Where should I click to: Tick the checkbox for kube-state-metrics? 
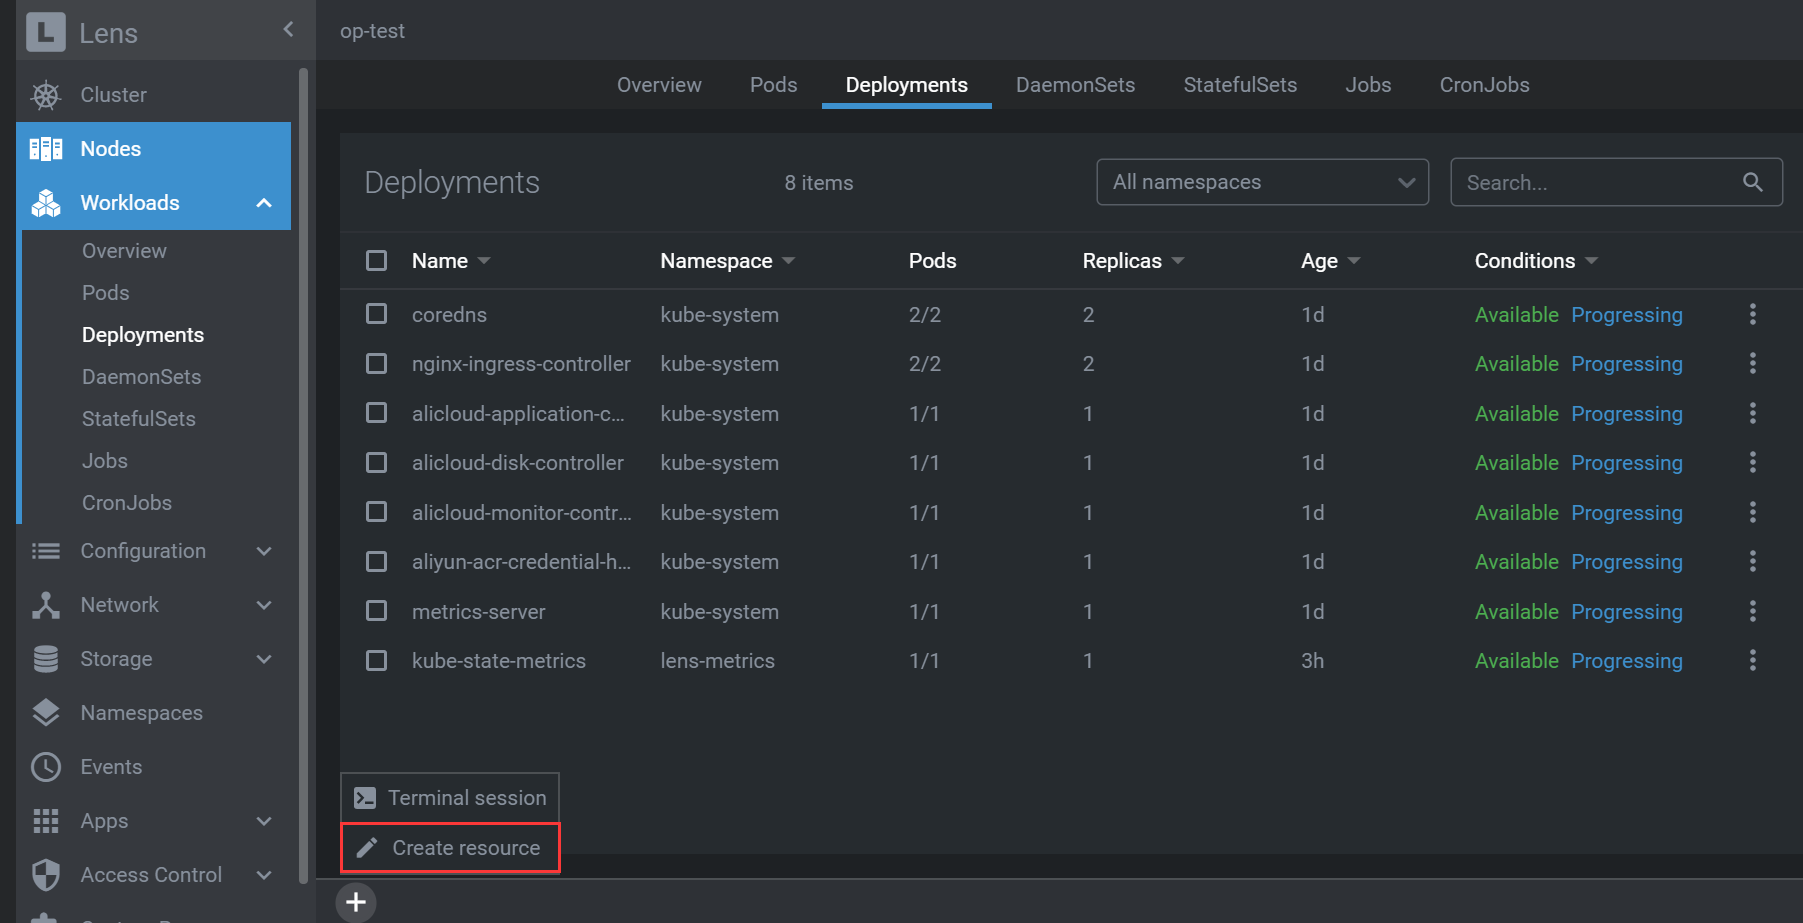[376, 660]
